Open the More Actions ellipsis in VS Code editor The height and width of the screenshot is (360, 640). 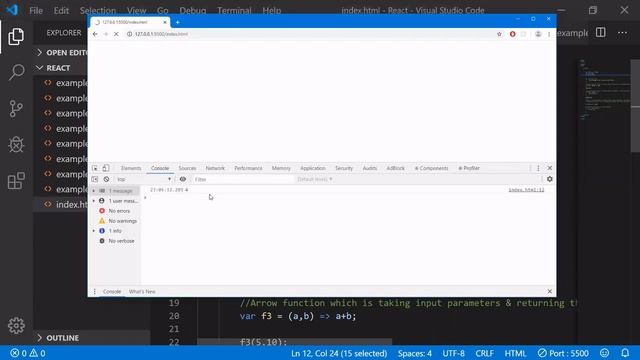622,33
